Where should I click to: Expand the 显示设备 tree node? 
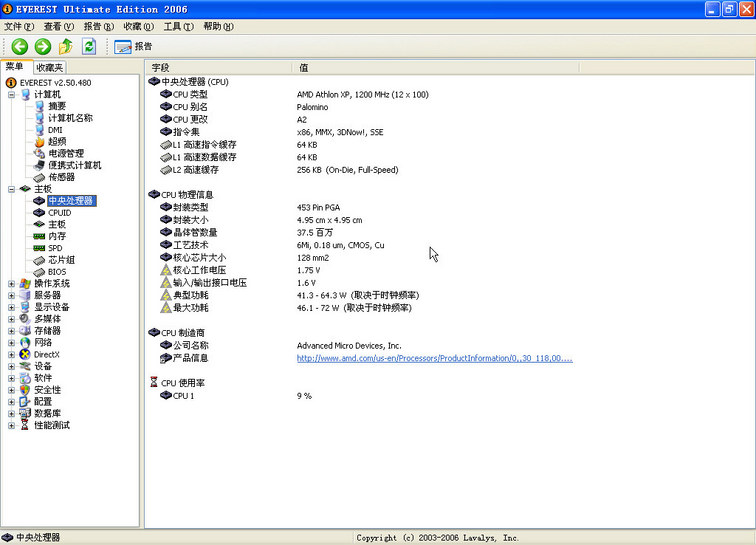(11, 307)
